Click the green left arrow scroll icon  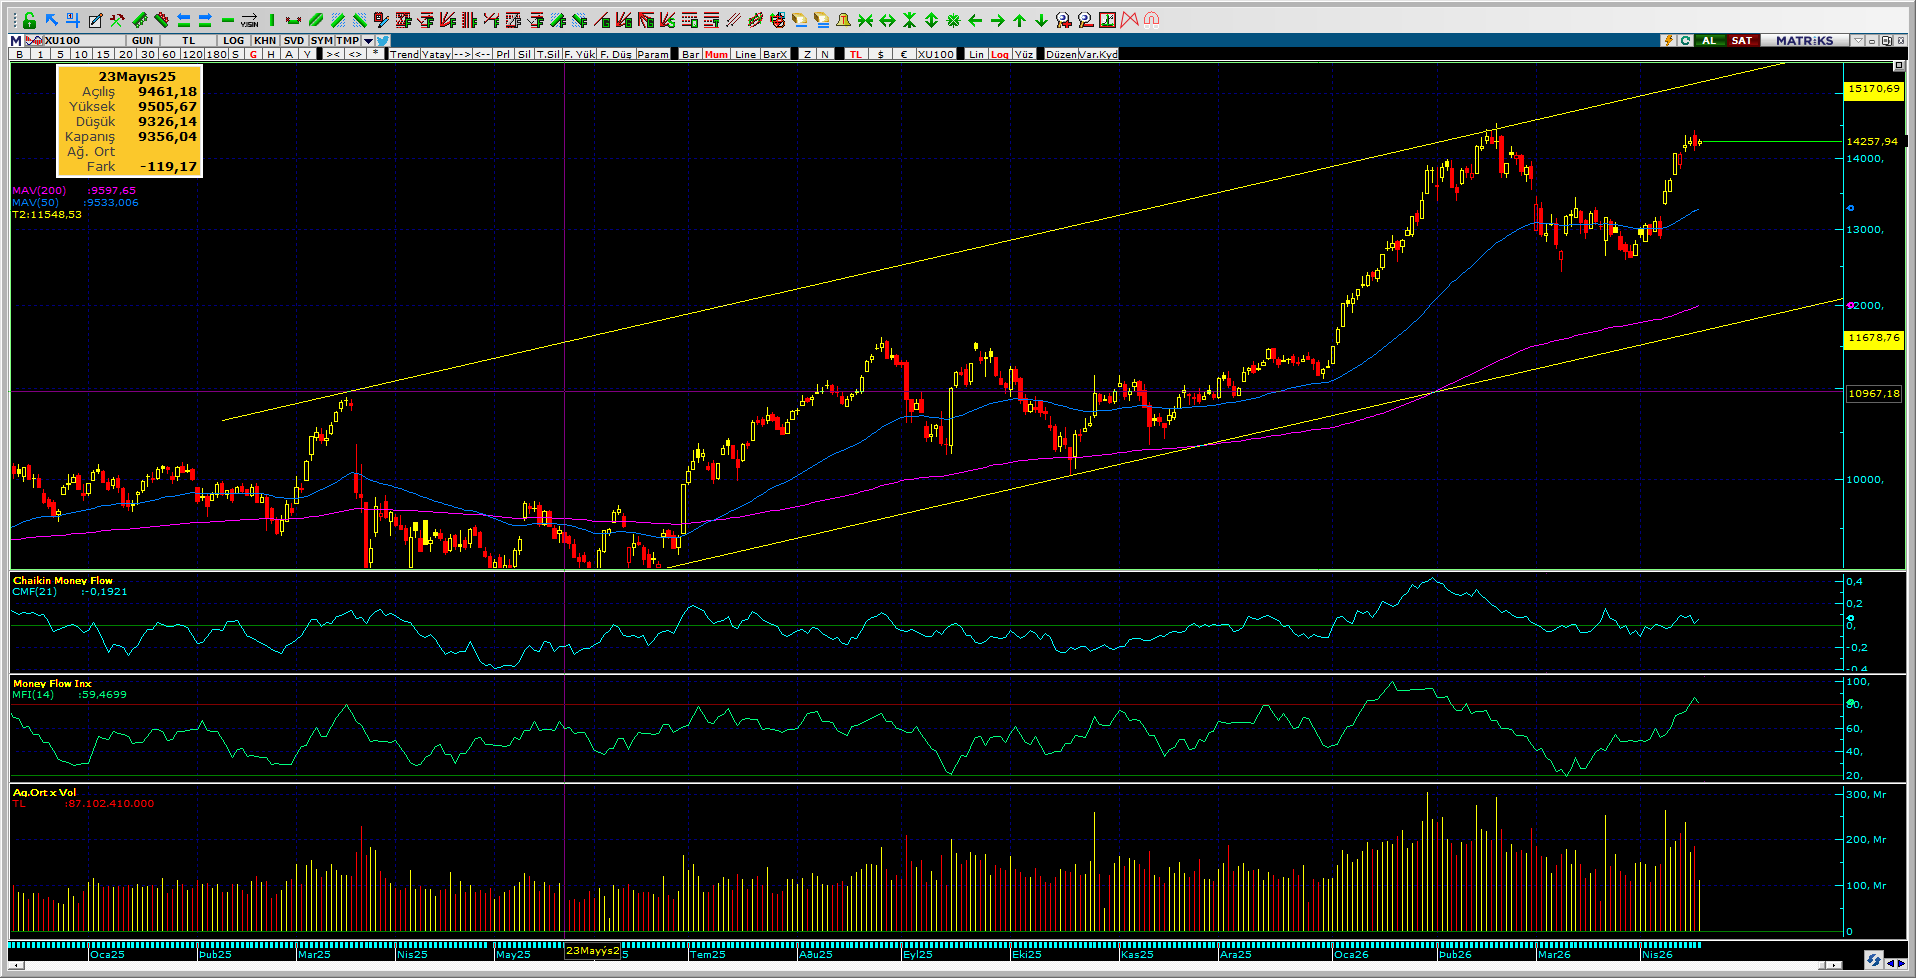tap(975, 20)
